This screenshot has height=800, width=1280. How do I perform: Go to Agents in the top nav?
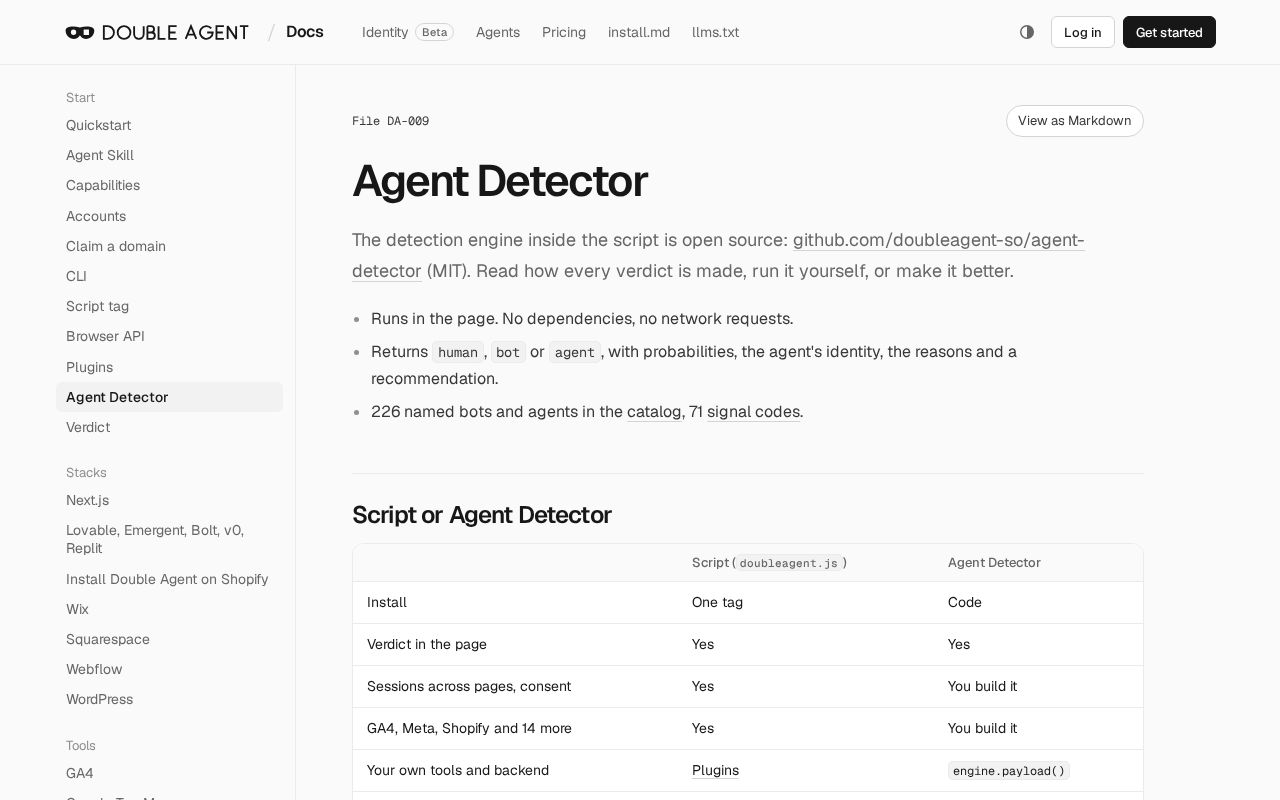coord(498,32)
